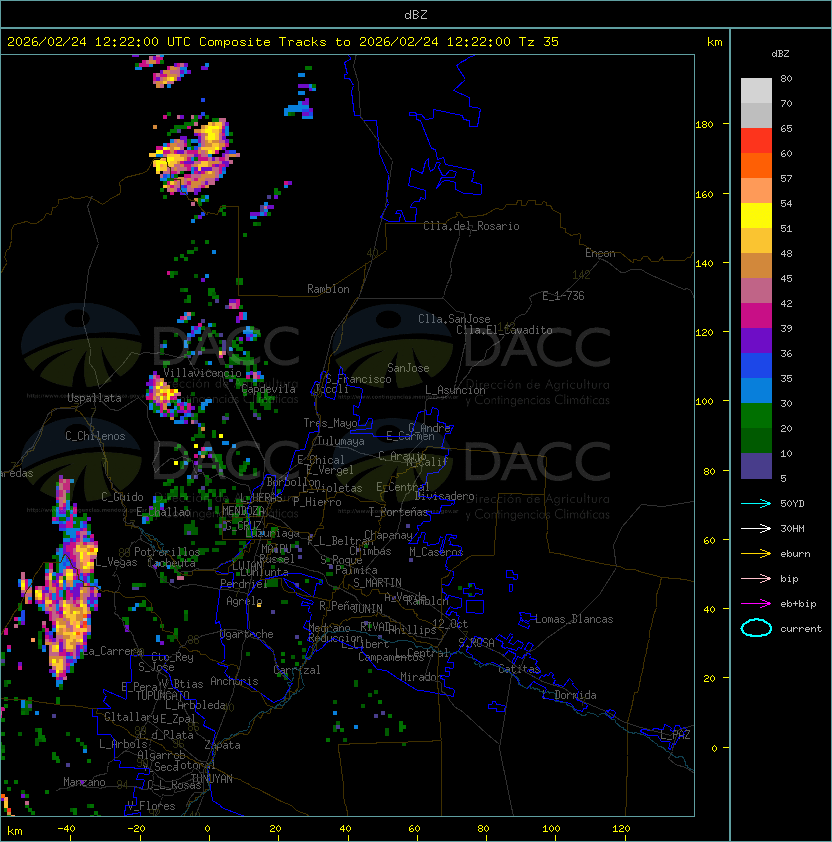This screenshot has height=842, width=832.
Task: Click the 'Carrizal' map label
Action: click(297, 670)
